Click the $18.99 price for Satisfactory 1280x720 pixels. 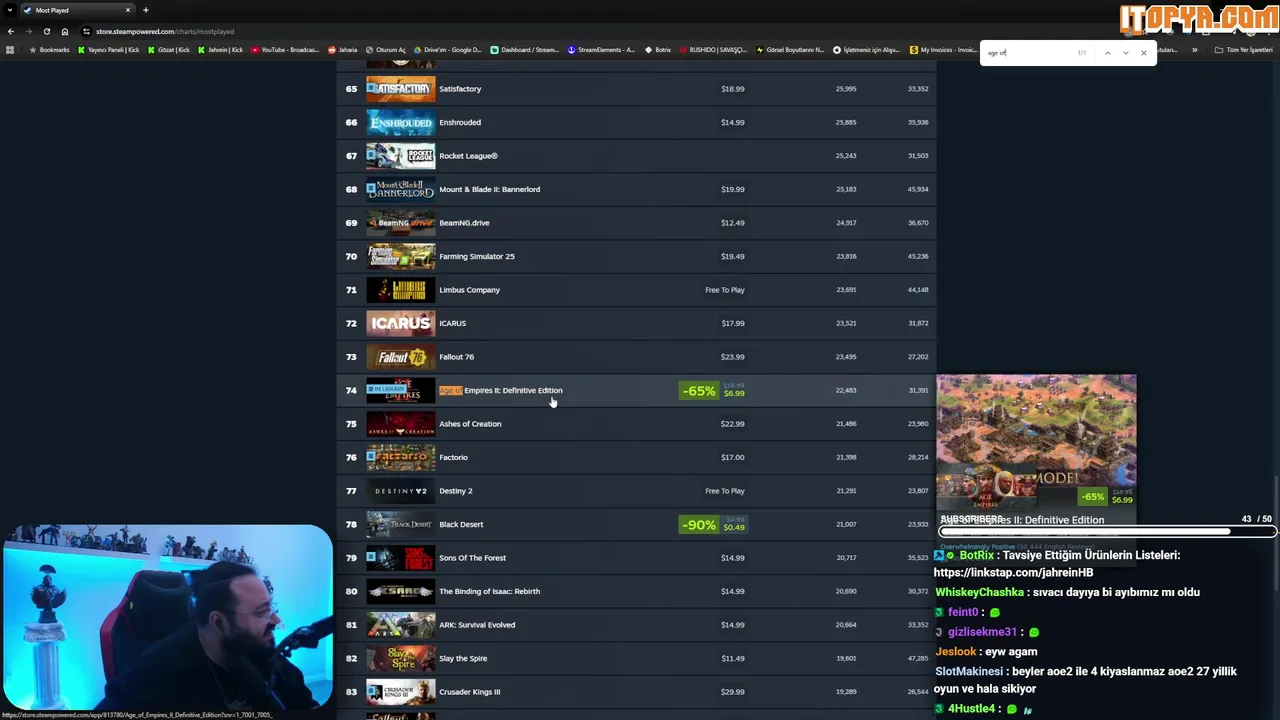[732, 89]
